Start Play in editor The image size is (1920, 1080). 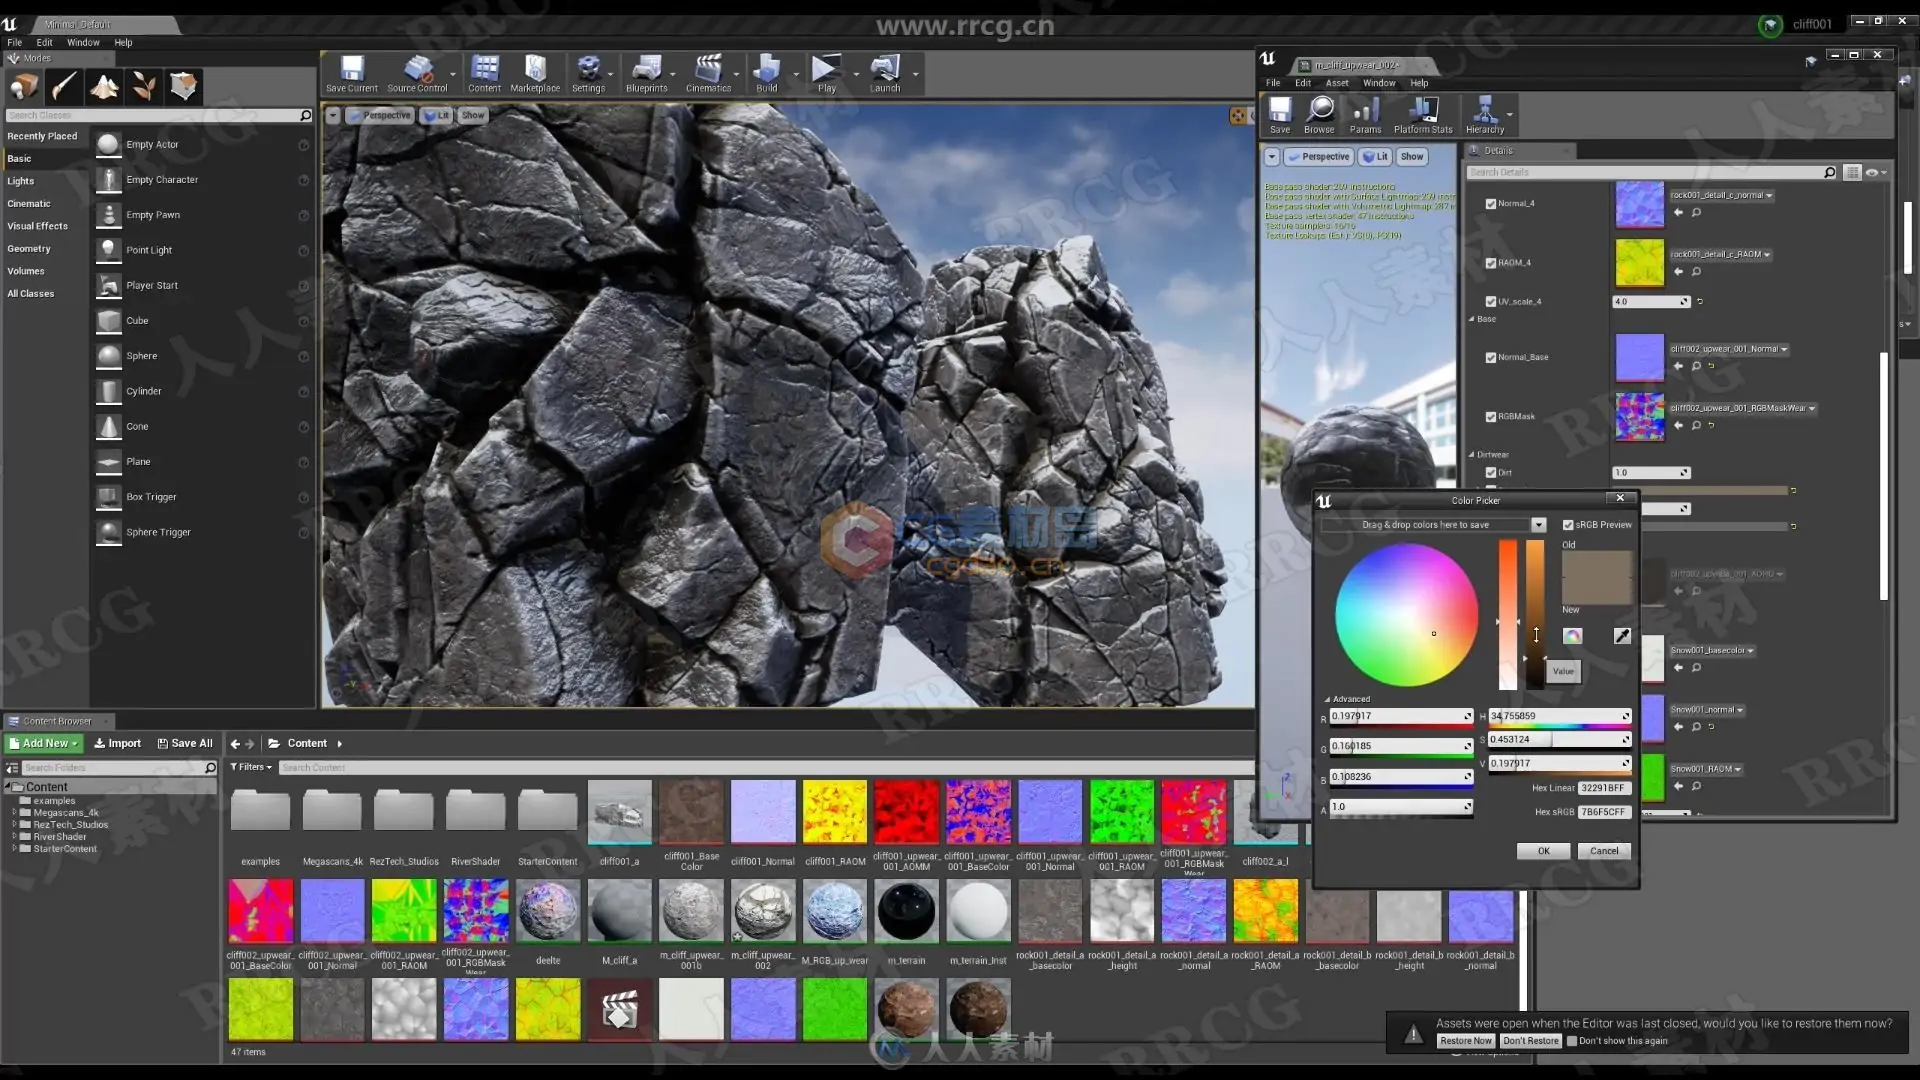click(x=827, y=74)
